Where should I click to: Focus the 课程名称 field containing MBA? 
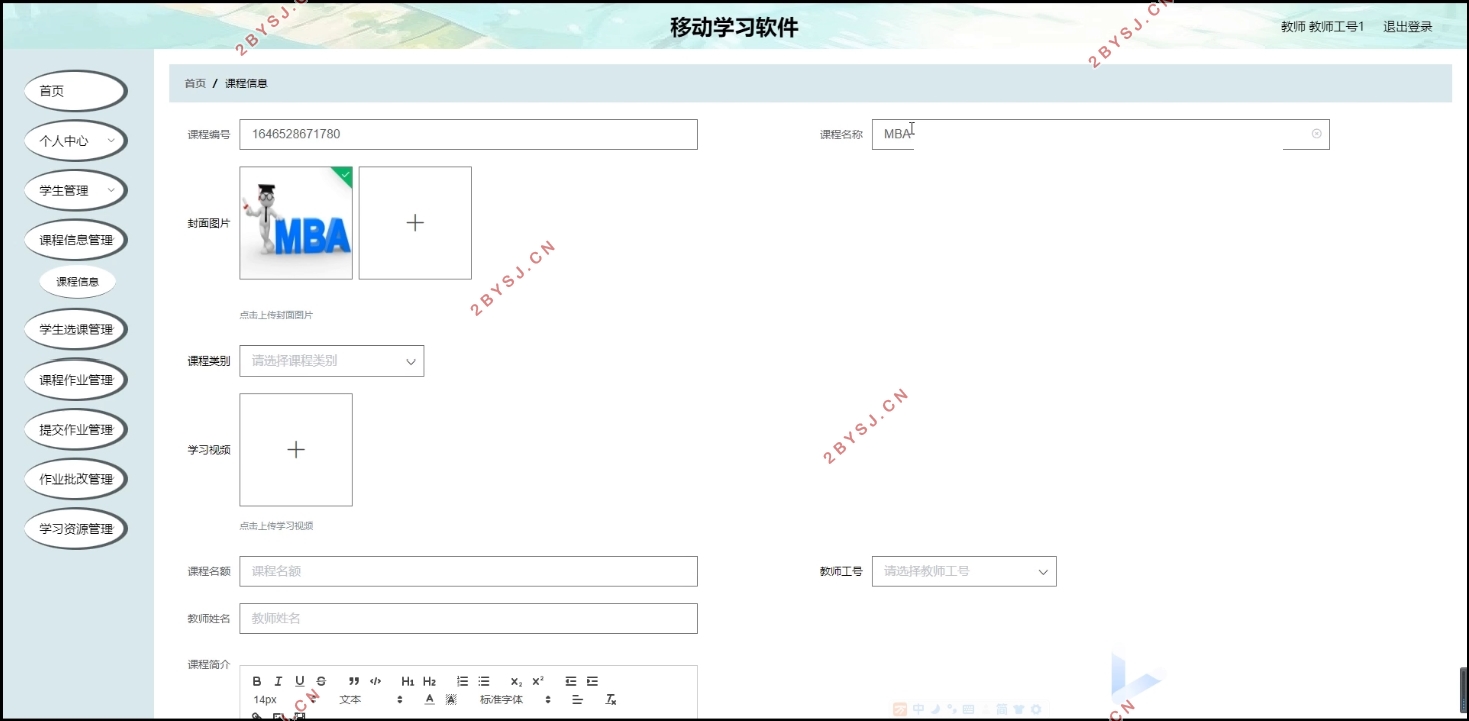coord(1100,134)
